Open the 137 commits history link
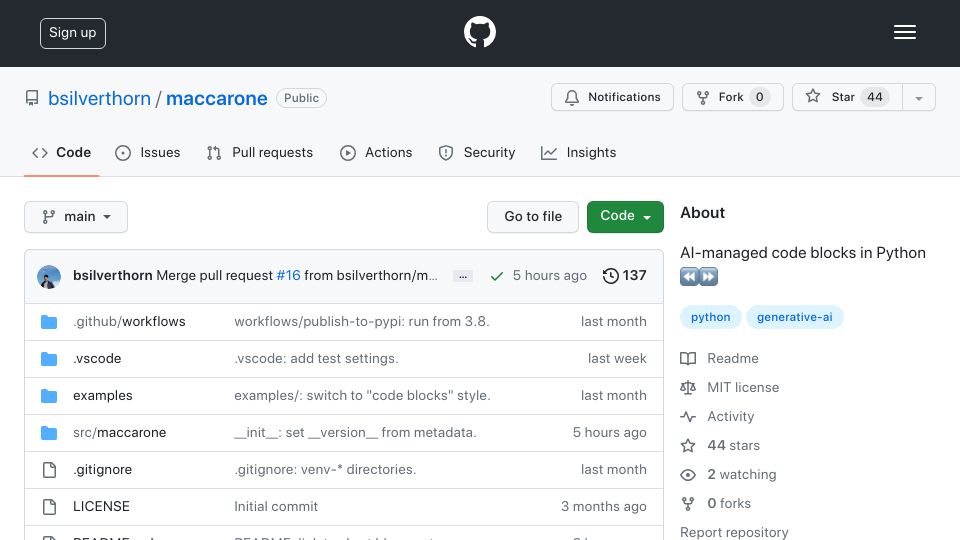 tap(624, 276)
